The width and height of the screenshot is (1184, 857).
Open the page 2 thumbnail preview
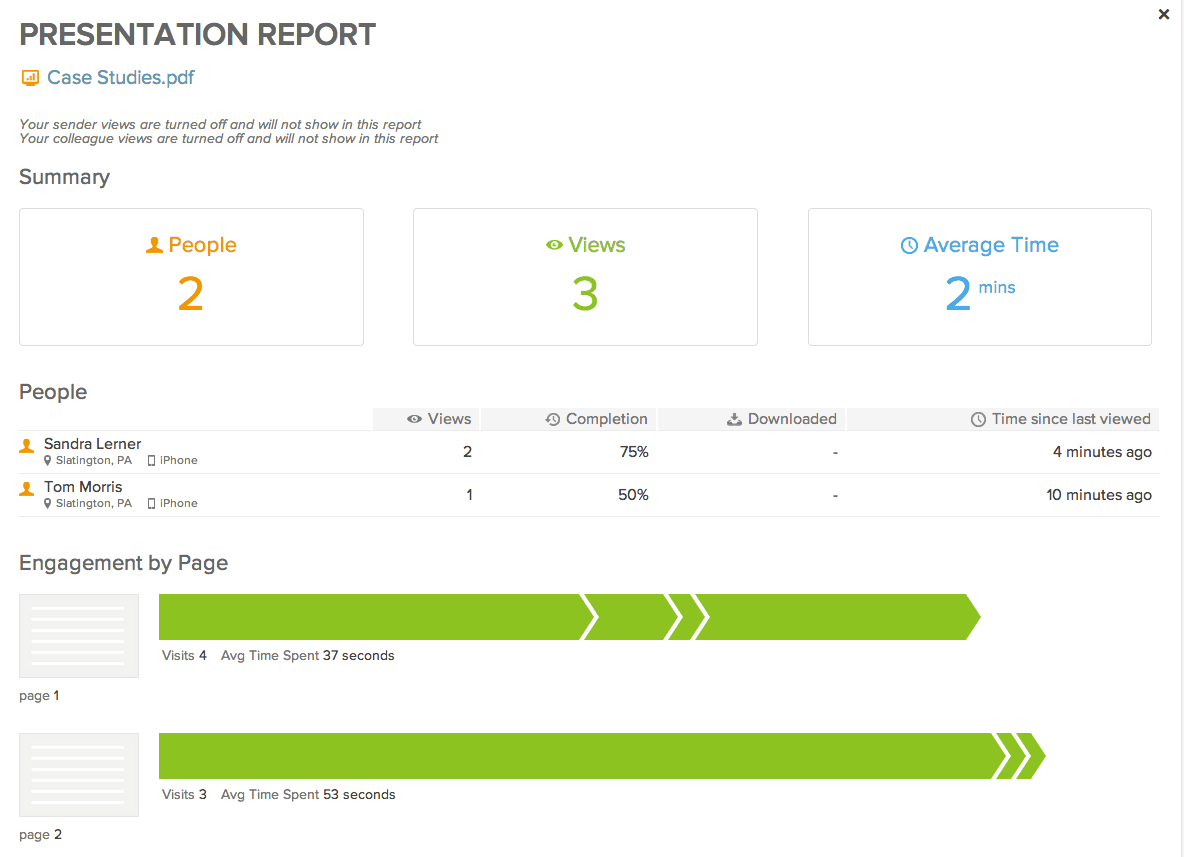point(78,774)
